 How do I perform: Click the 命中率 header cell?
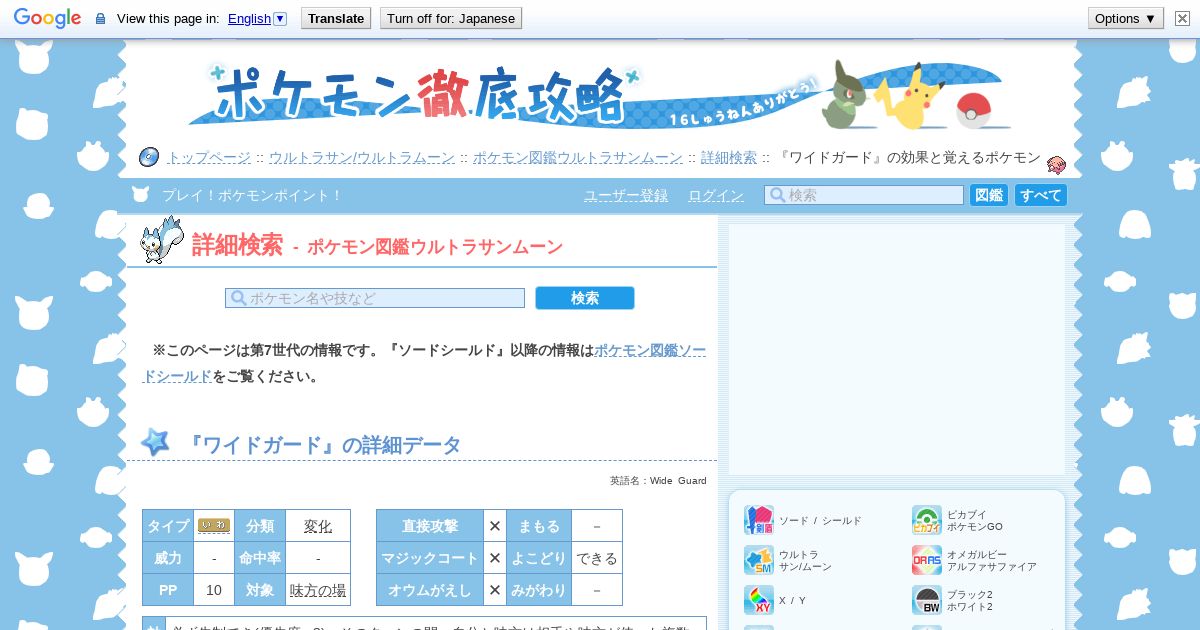tap(260, 558)
